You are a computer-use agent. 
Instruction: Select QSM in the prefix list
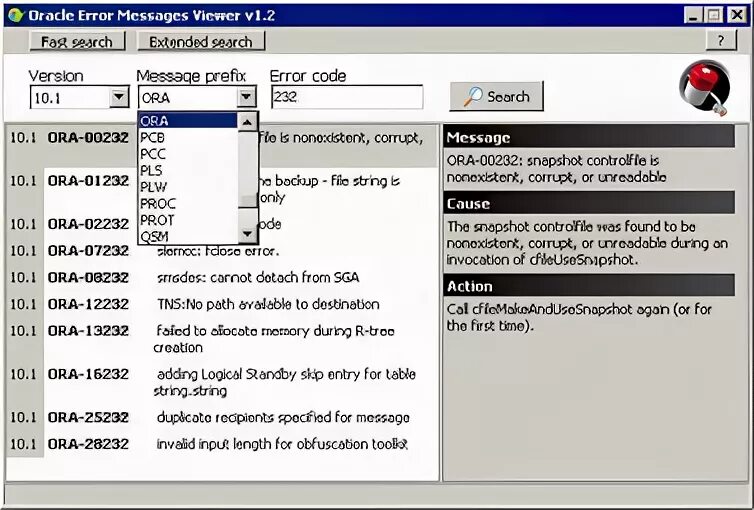(188, 236)
